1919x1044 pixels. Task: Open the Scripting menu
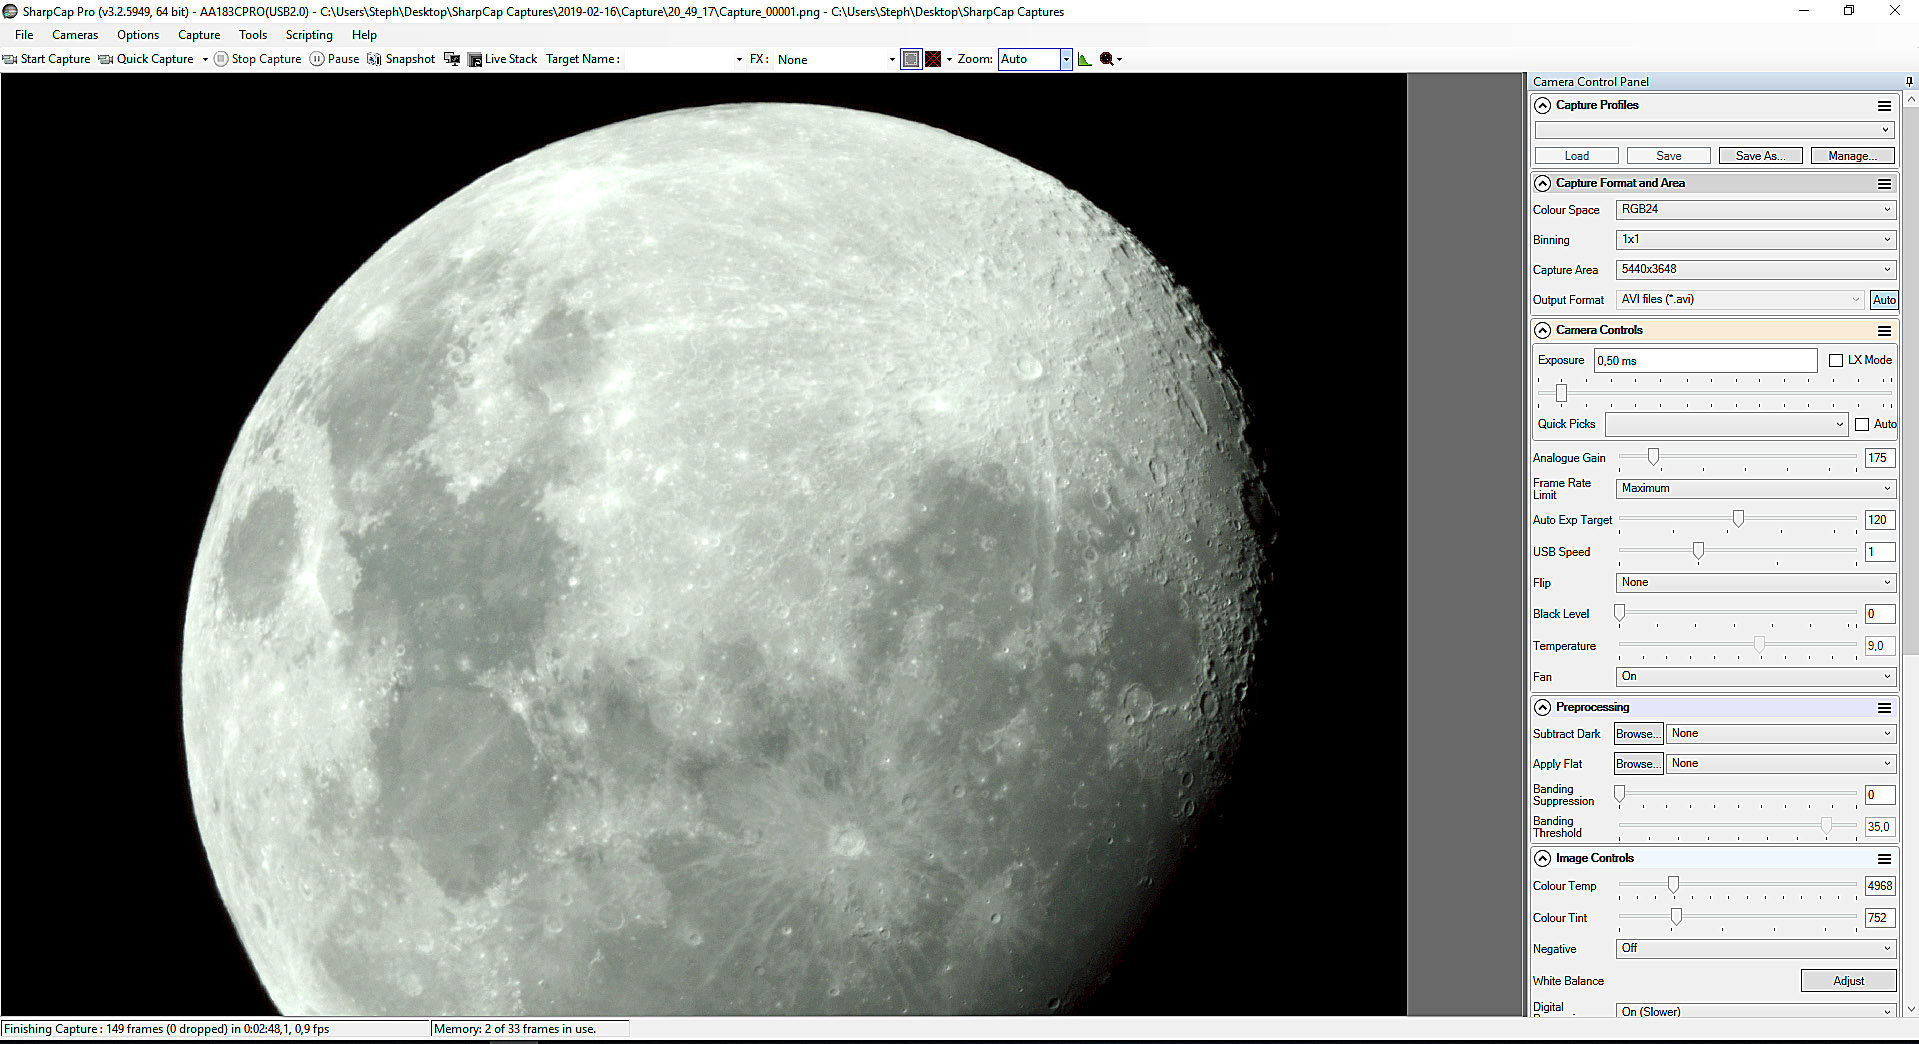309,35
